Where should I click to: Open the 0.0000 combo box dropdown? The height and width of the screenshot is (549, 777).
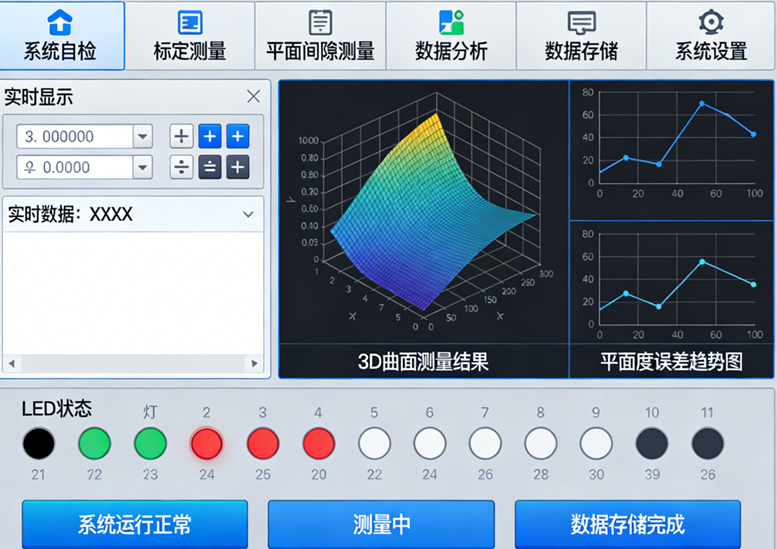click(142, 167)
